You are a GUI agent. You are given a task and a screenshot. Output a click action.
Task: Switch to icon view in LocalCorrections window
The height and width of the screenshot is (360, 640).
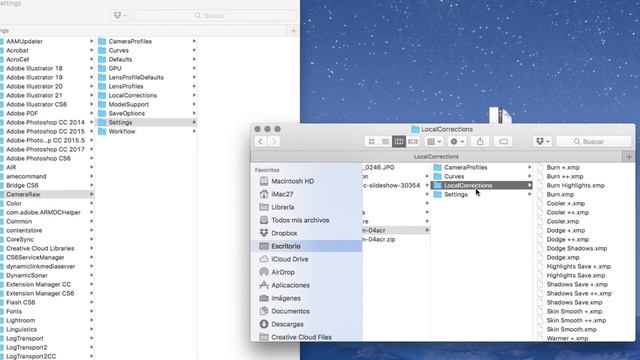(371, 141)
